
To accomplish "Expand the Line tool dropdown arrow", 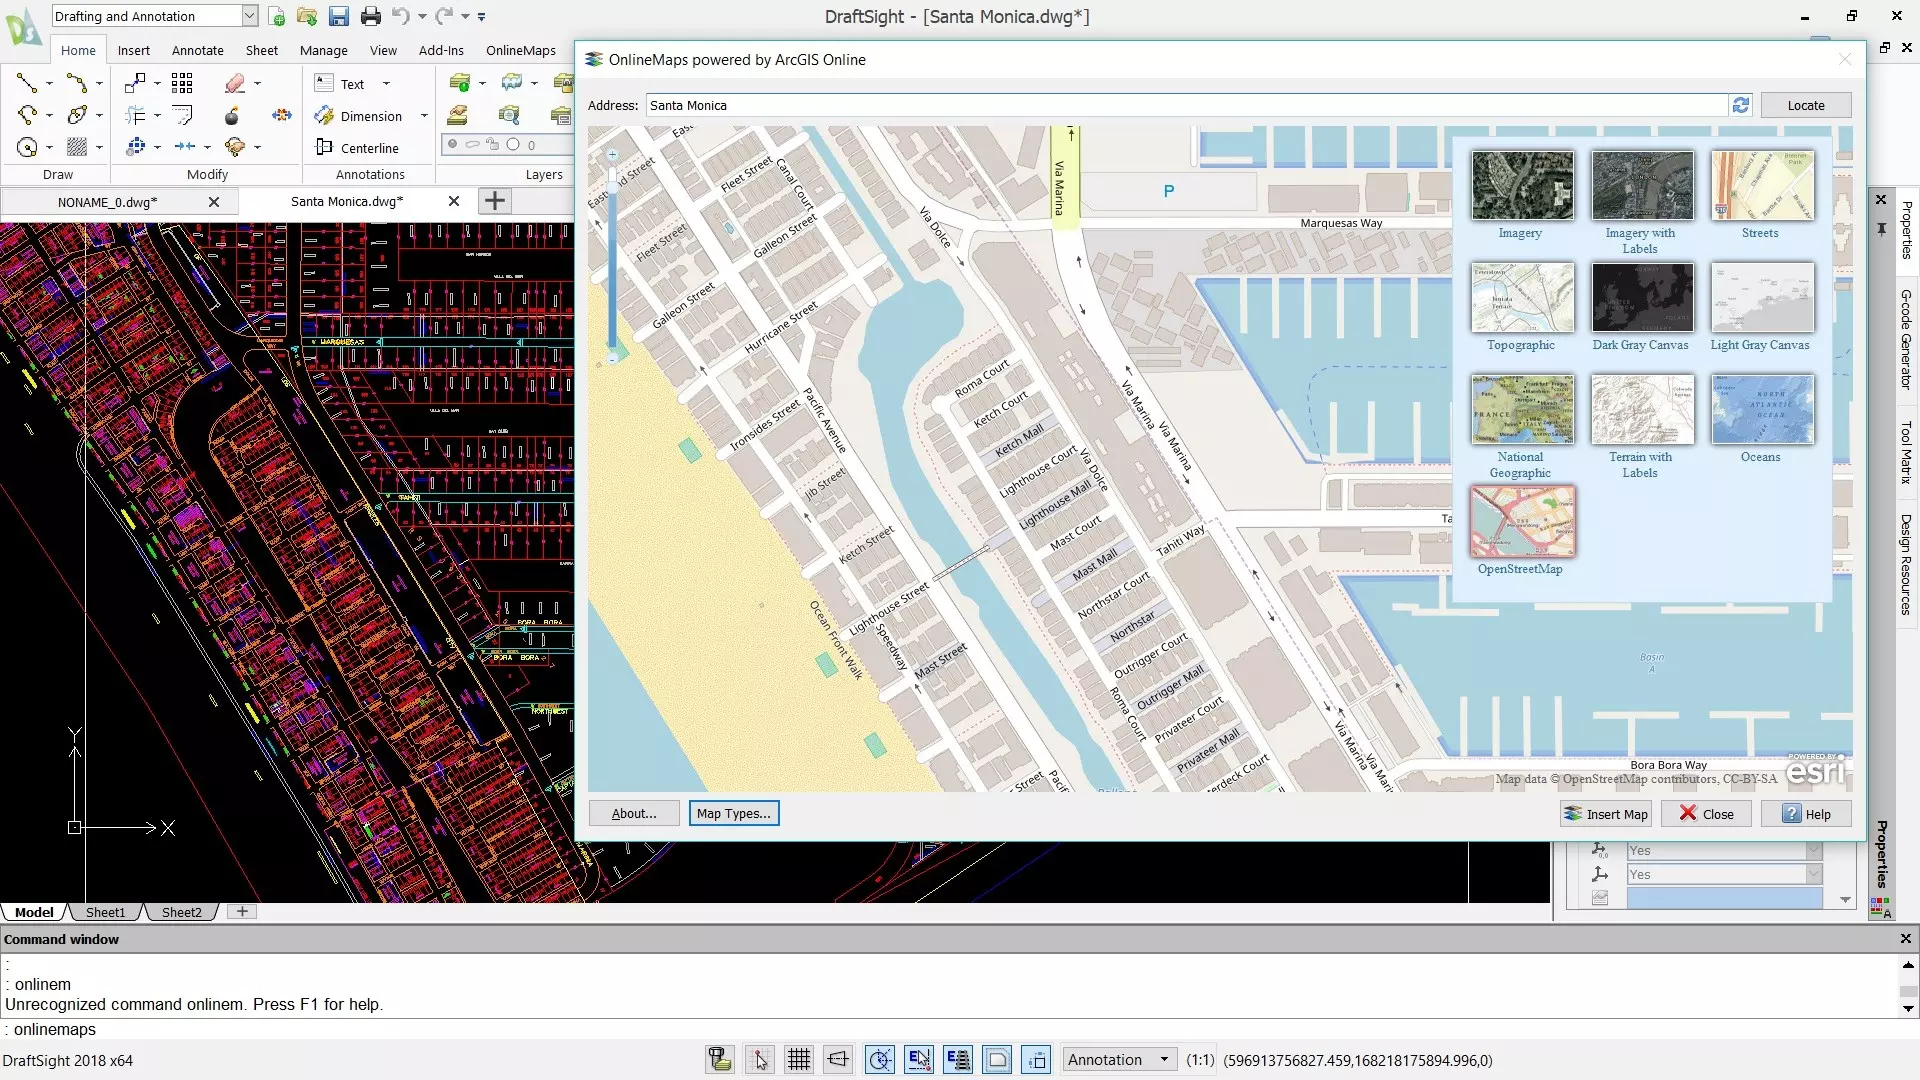I will [x=49, y=84].
